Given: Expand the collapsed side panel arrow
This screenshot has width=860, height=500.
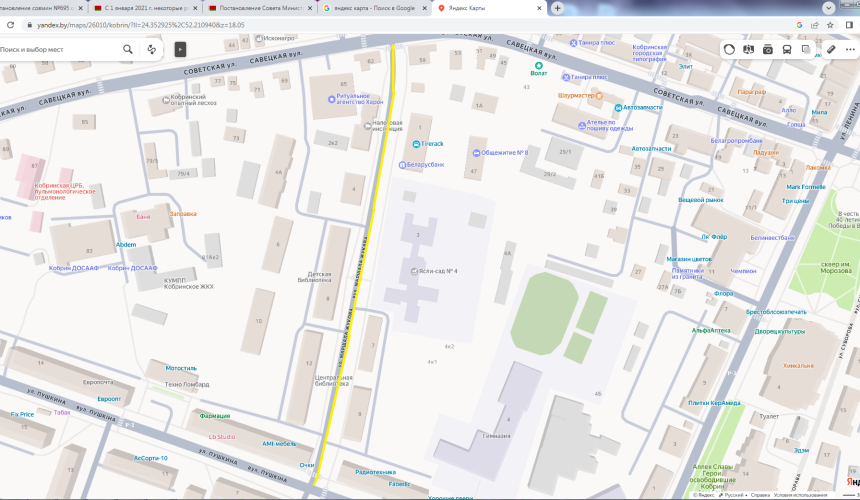Looking at the screenshot, I should [180, 48].
